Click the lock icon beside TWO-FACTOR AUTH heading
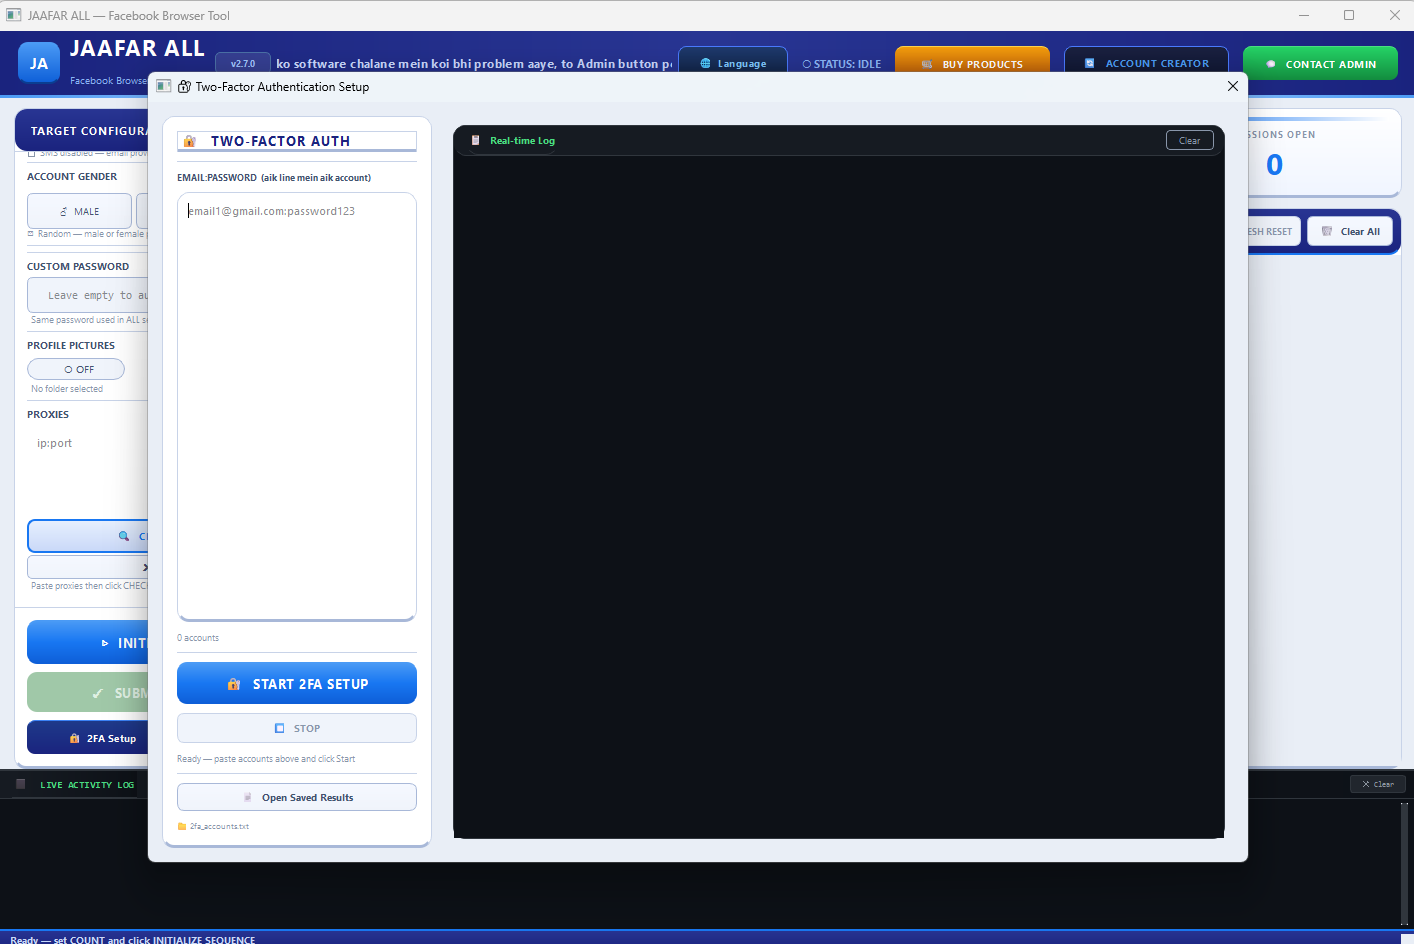This screenshot has width=1414, height=944. pyautogui.click(x=190, y=141)
